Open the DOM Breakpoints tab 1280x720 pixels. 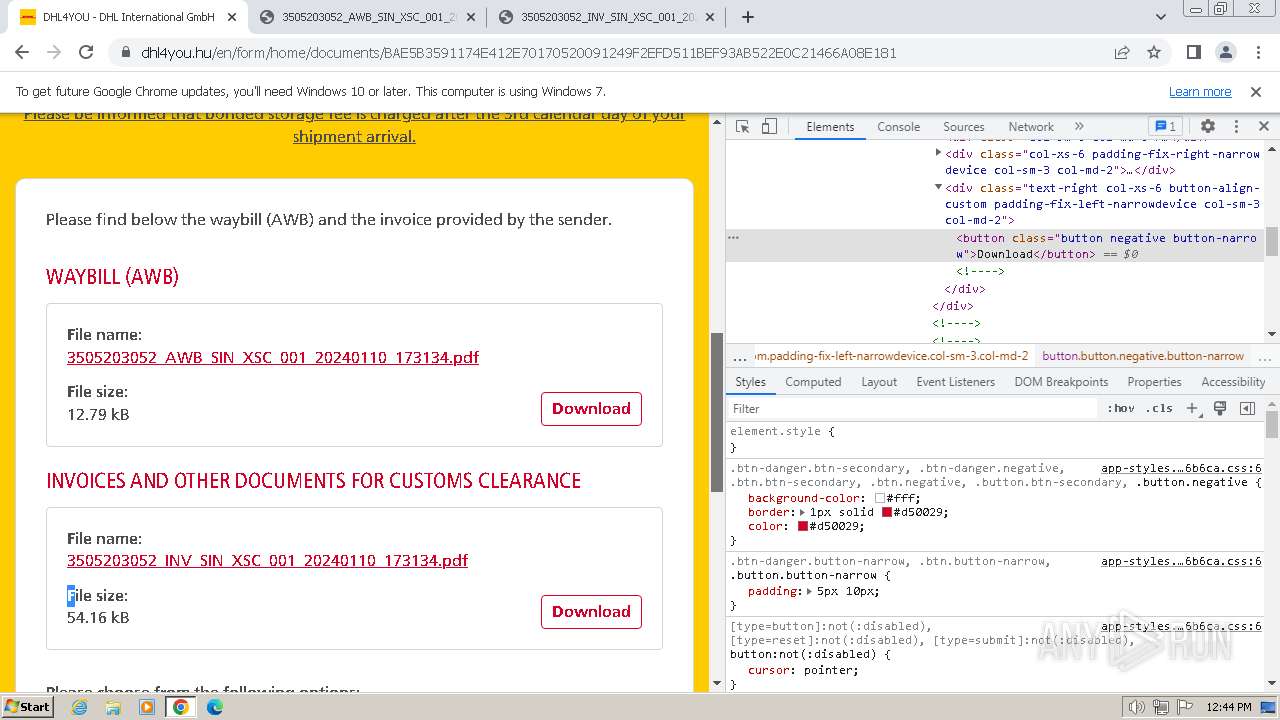(1061, 382)
